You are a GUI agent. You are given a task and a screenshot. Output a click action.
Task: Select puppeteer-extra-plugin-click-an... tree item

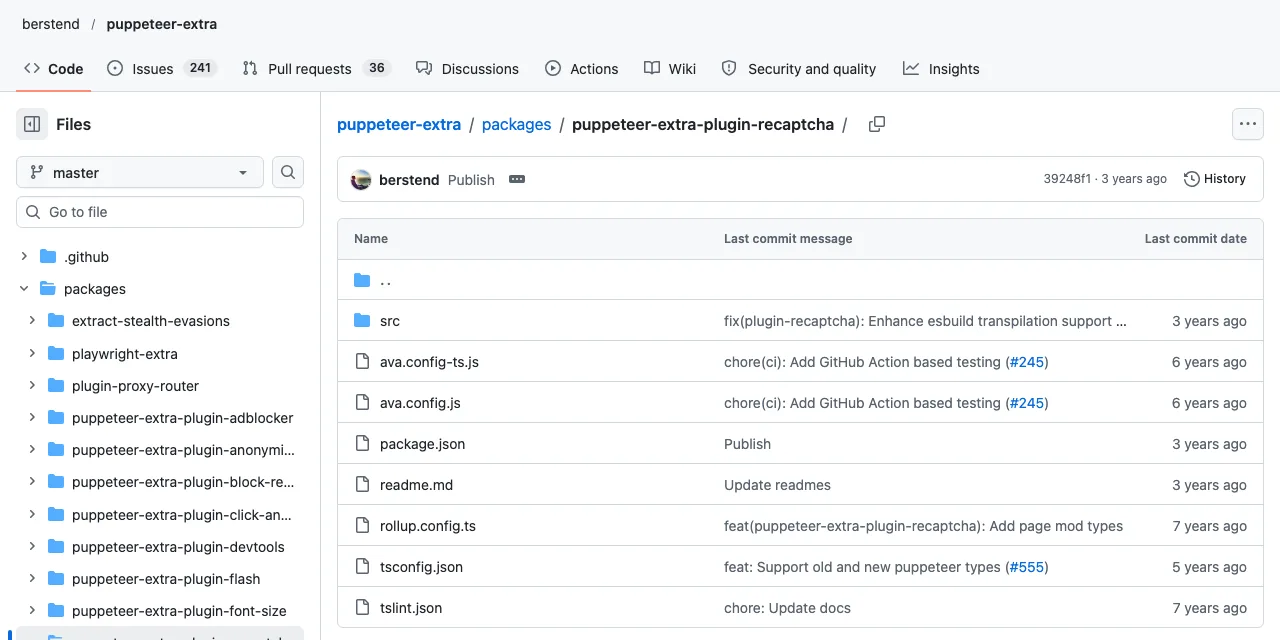[182, 515]
